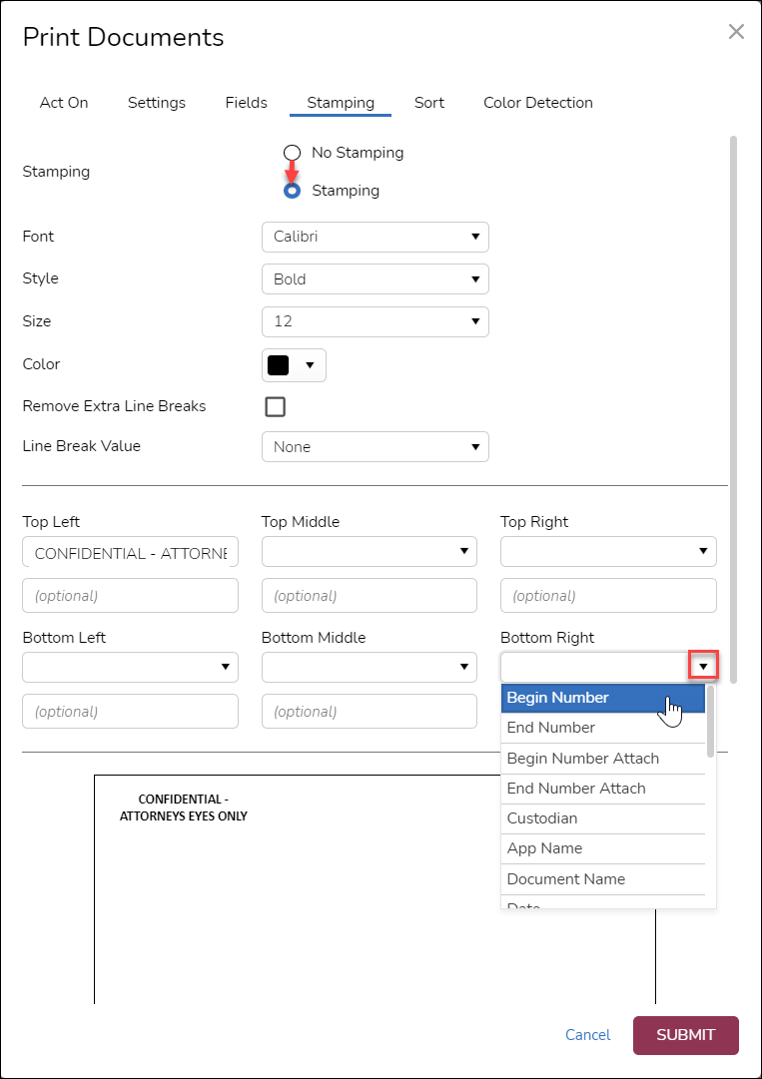Open the Top Right stamp dropdown
Image resolution: width=762 pixels, height=1079 pixels.
coord(607,551)
